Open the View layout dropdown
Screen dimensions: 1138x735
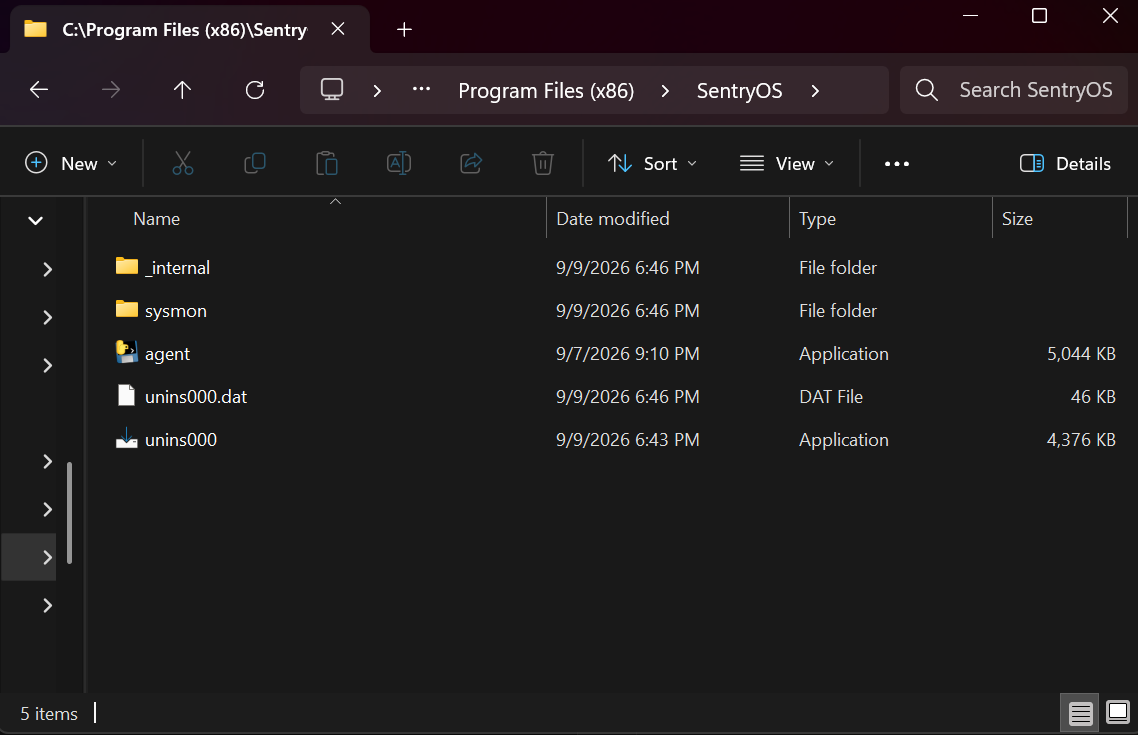[787, 163]
